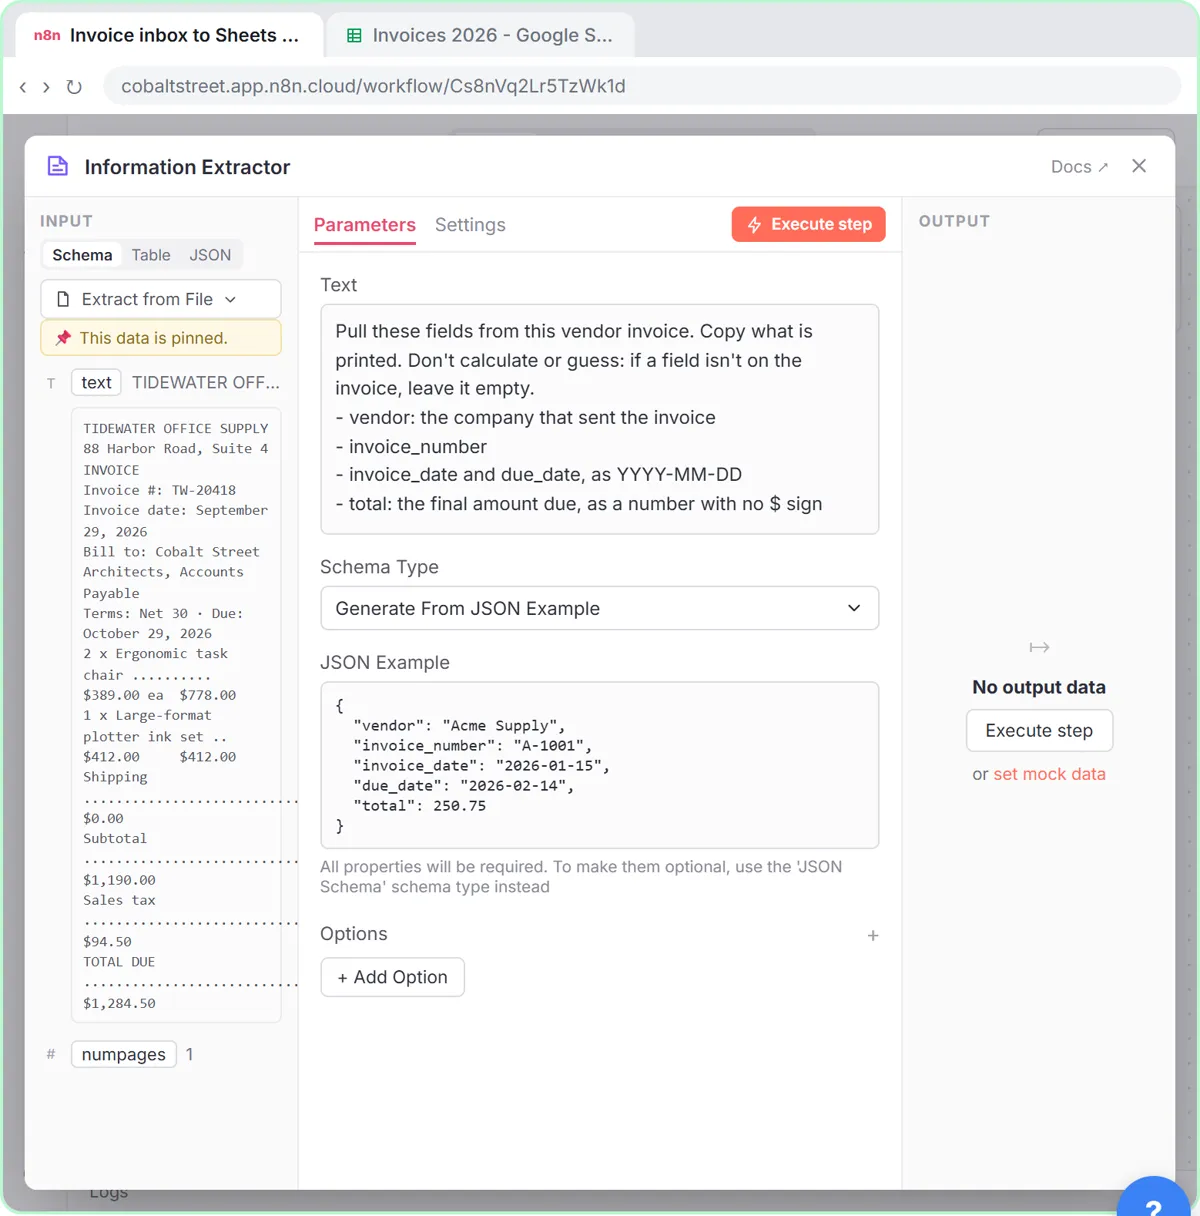This screenshot has height=1216, width=1200.
Task: Click the Add Option button
Action: tap(392, 977)
